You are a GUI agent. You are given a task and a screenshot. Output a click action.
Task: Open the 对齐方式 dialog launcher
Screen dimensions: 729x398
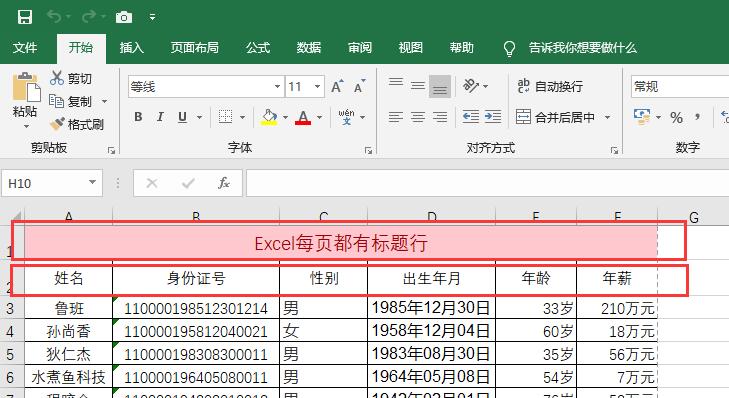click(614, 150)
